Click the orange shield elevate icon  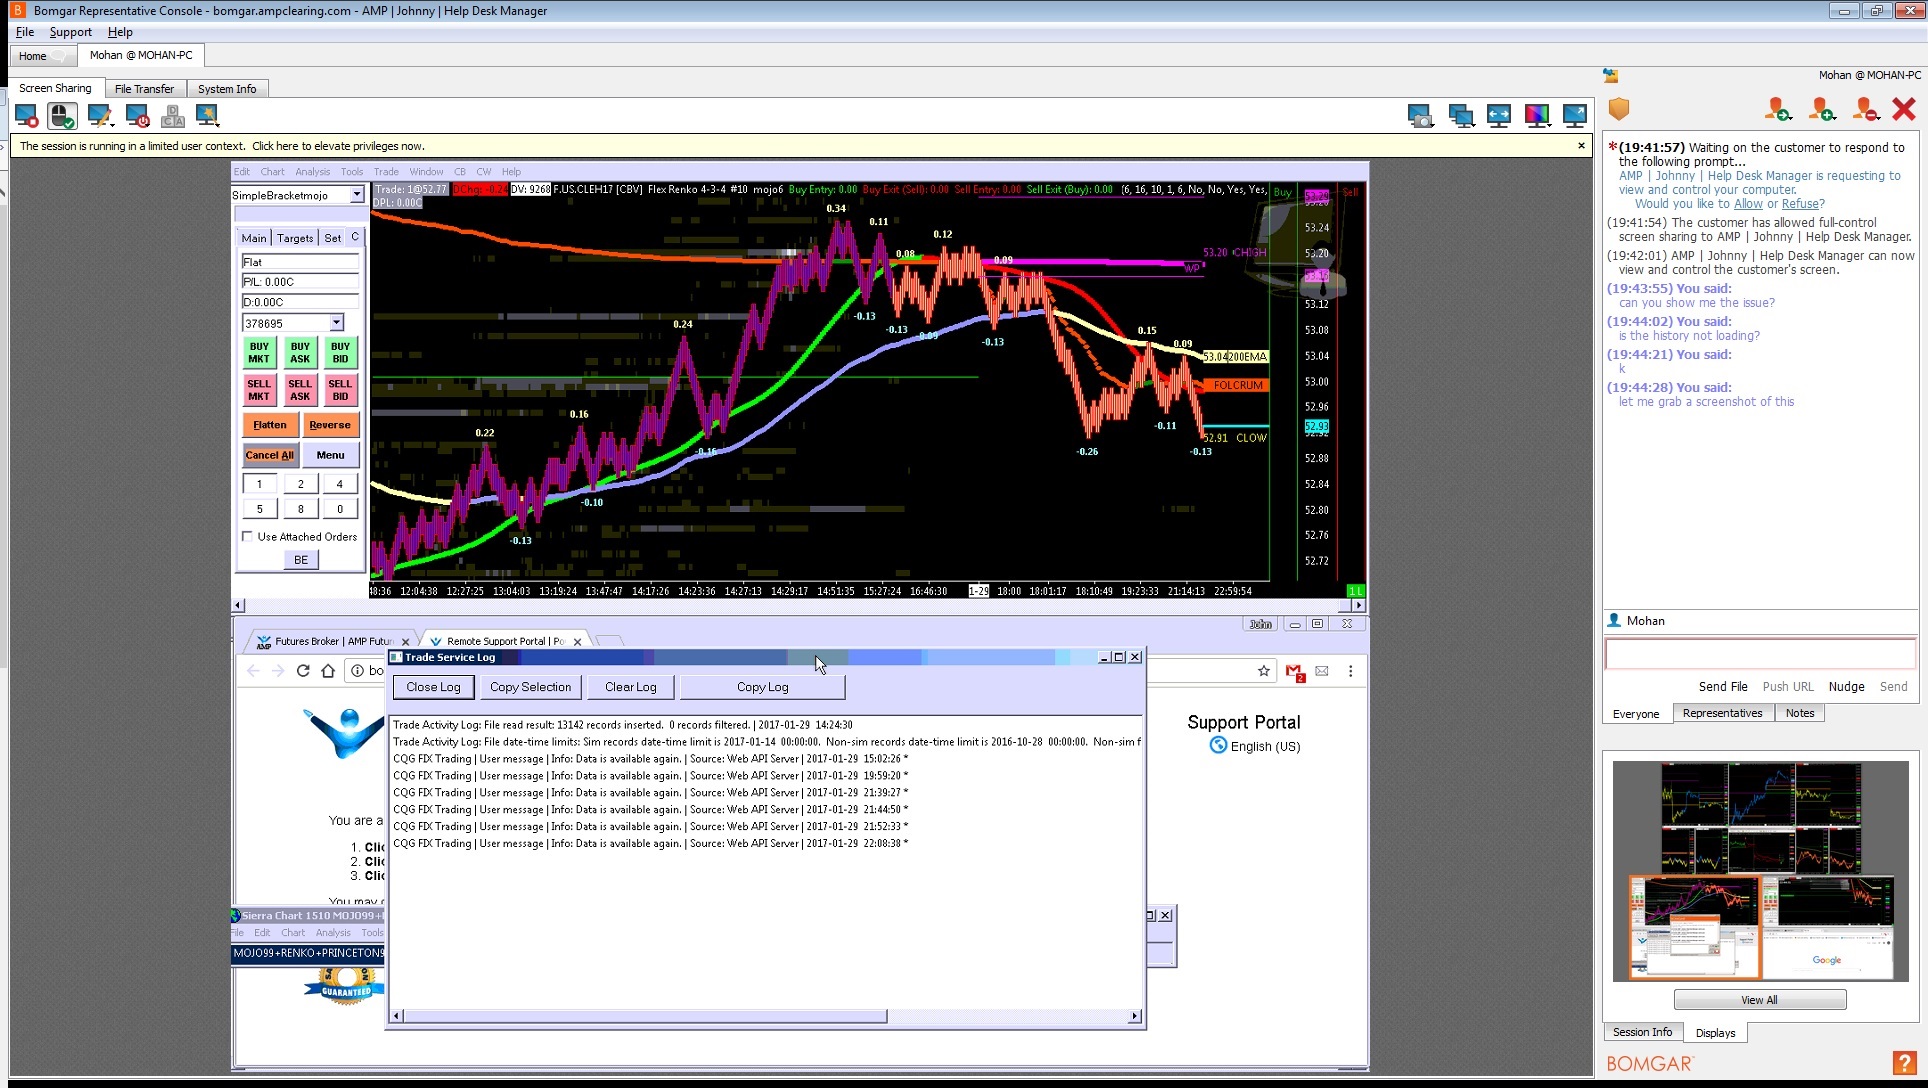point(1619,109)
